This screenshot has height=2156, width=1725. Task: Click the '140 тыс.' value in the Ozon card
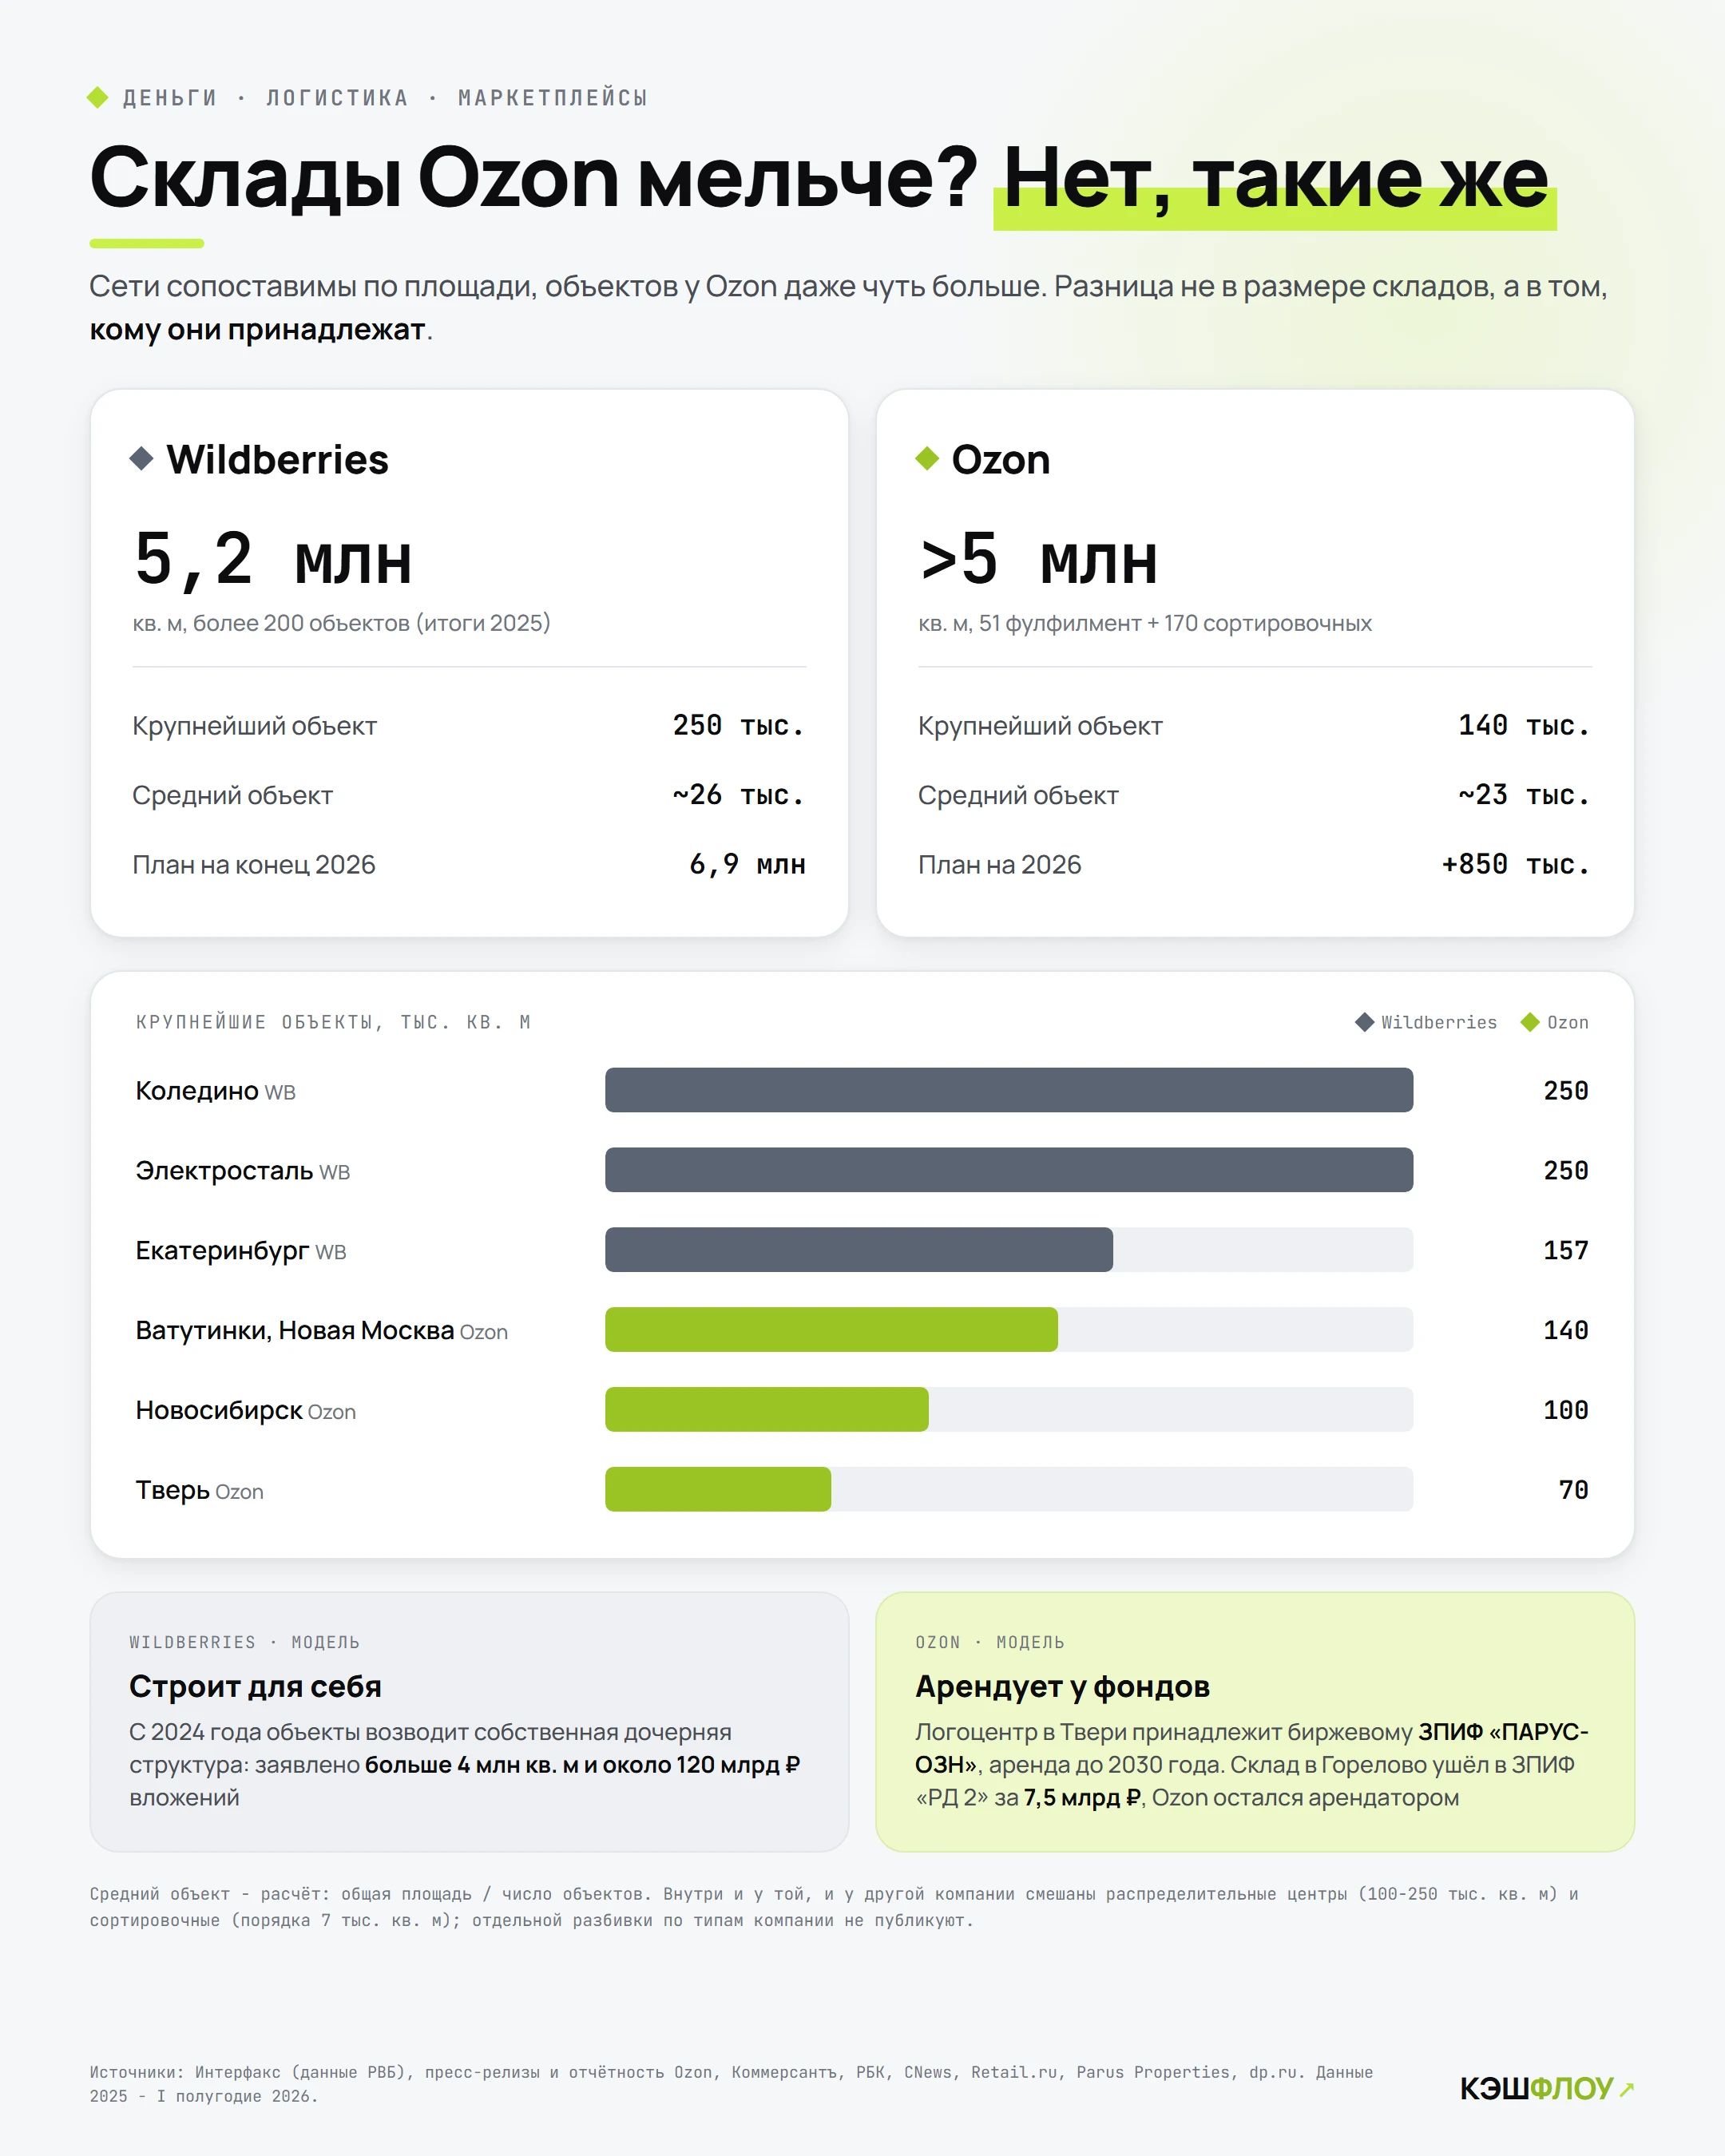(1524, 725)
